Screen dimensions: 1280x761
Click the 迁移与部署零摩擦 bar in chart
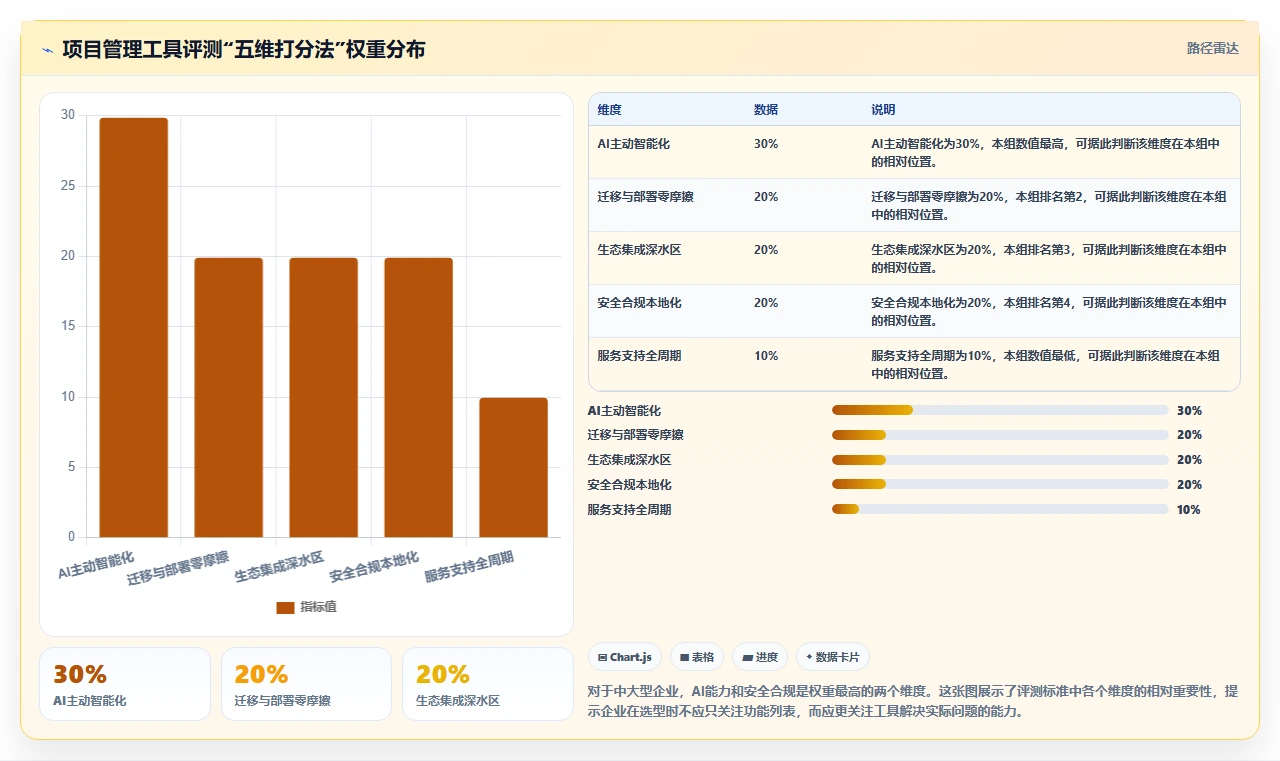(229, 398)
